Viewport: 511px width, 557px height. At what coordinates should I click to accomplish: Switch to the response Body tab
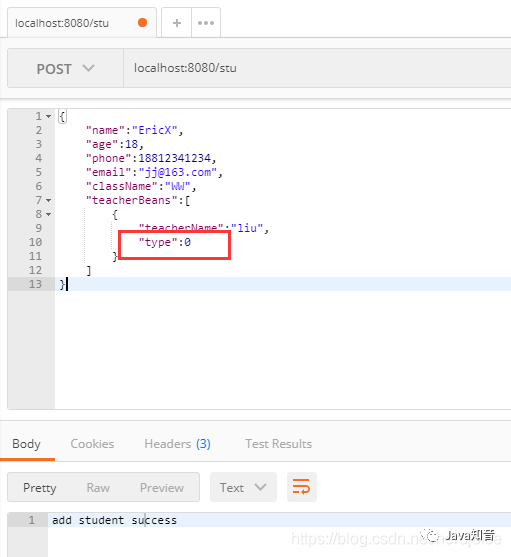click(26, 444)
